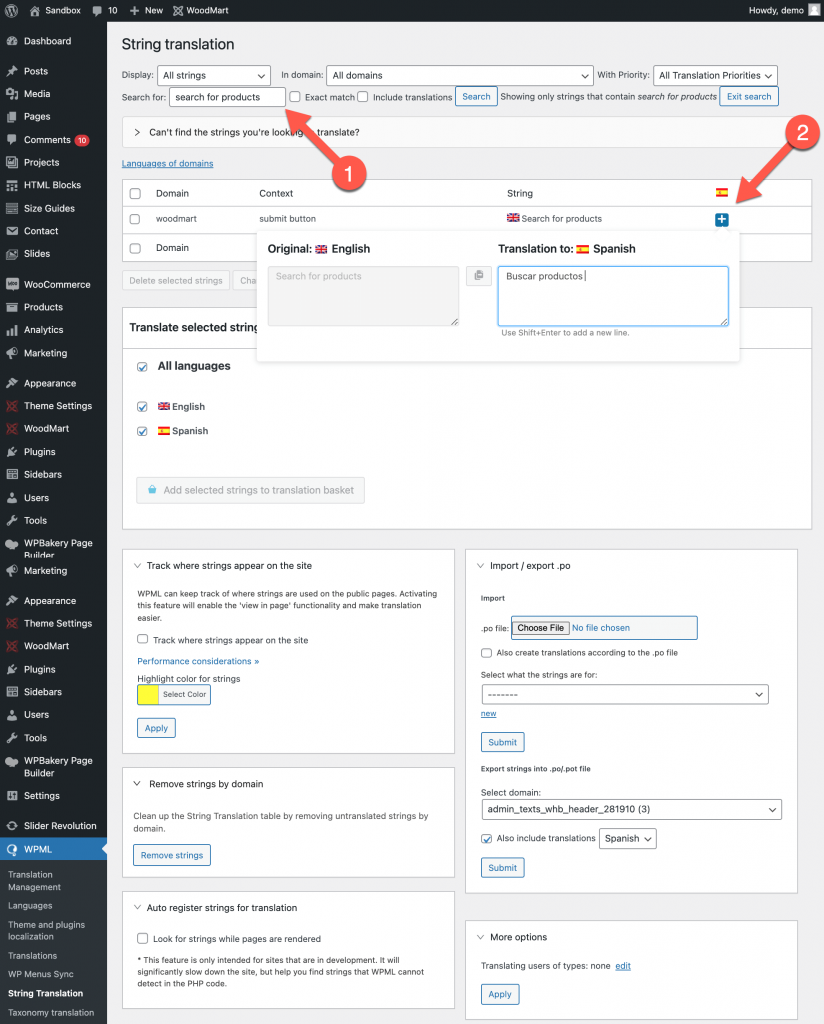Open the Taxonomy translation submenu
This screenshot has height=1024, width=824.
51,1013
